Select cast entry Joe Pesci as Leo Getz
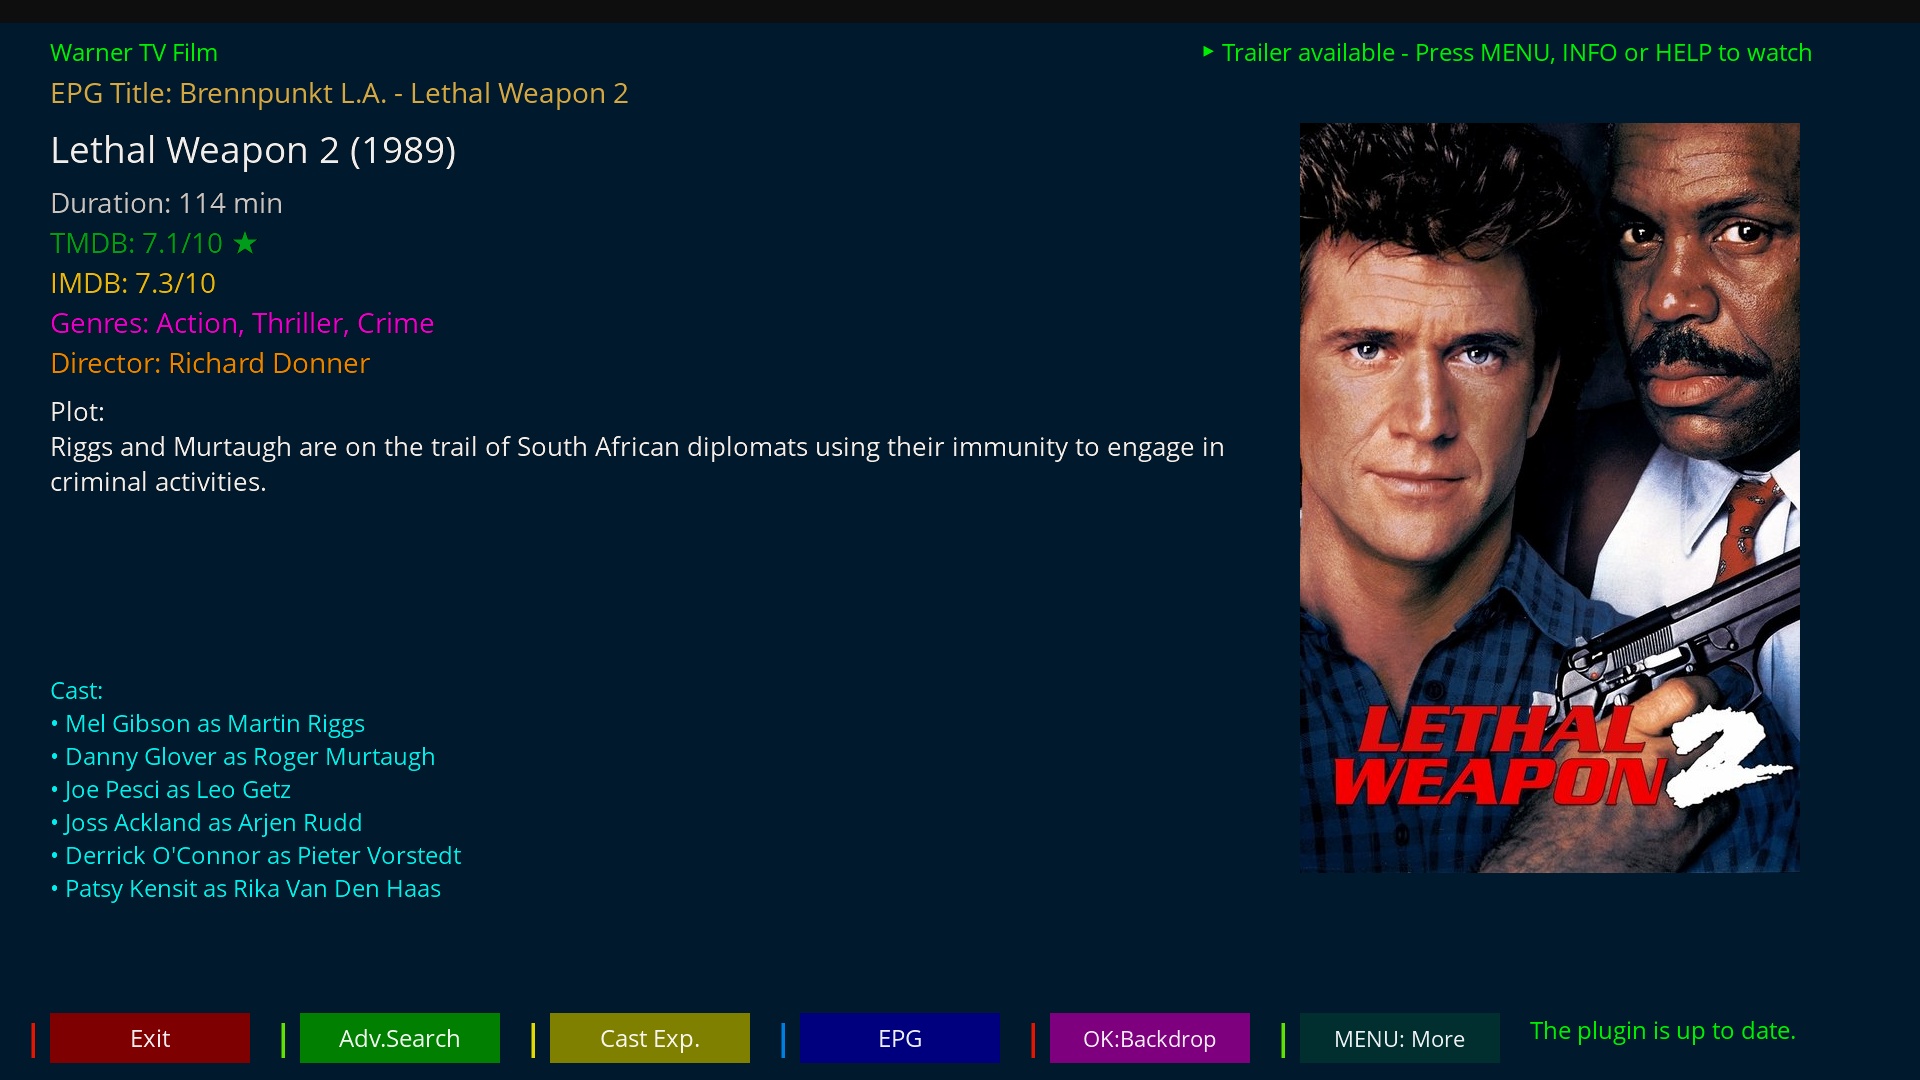The height and width of the screenshot is (1080, 1920). (170, 789)
